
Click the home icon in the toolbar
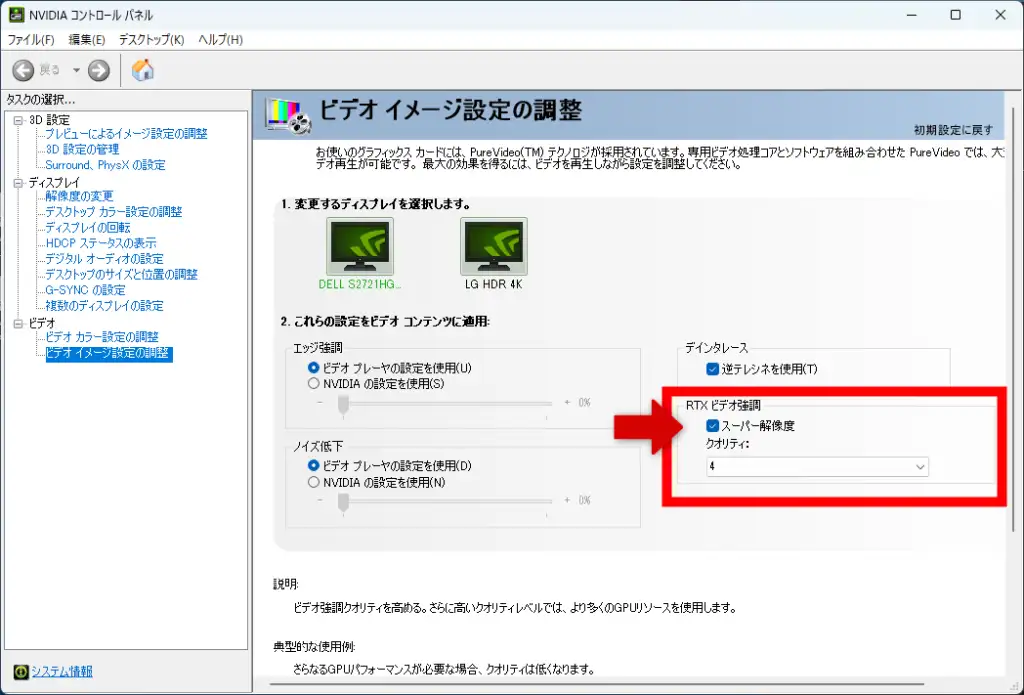(142, 70)
